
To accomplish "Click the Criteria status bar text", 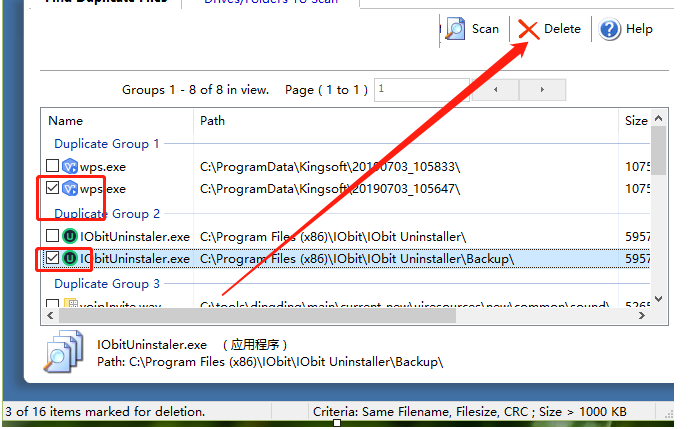I will pyautogui.click(x=469, y=412).
